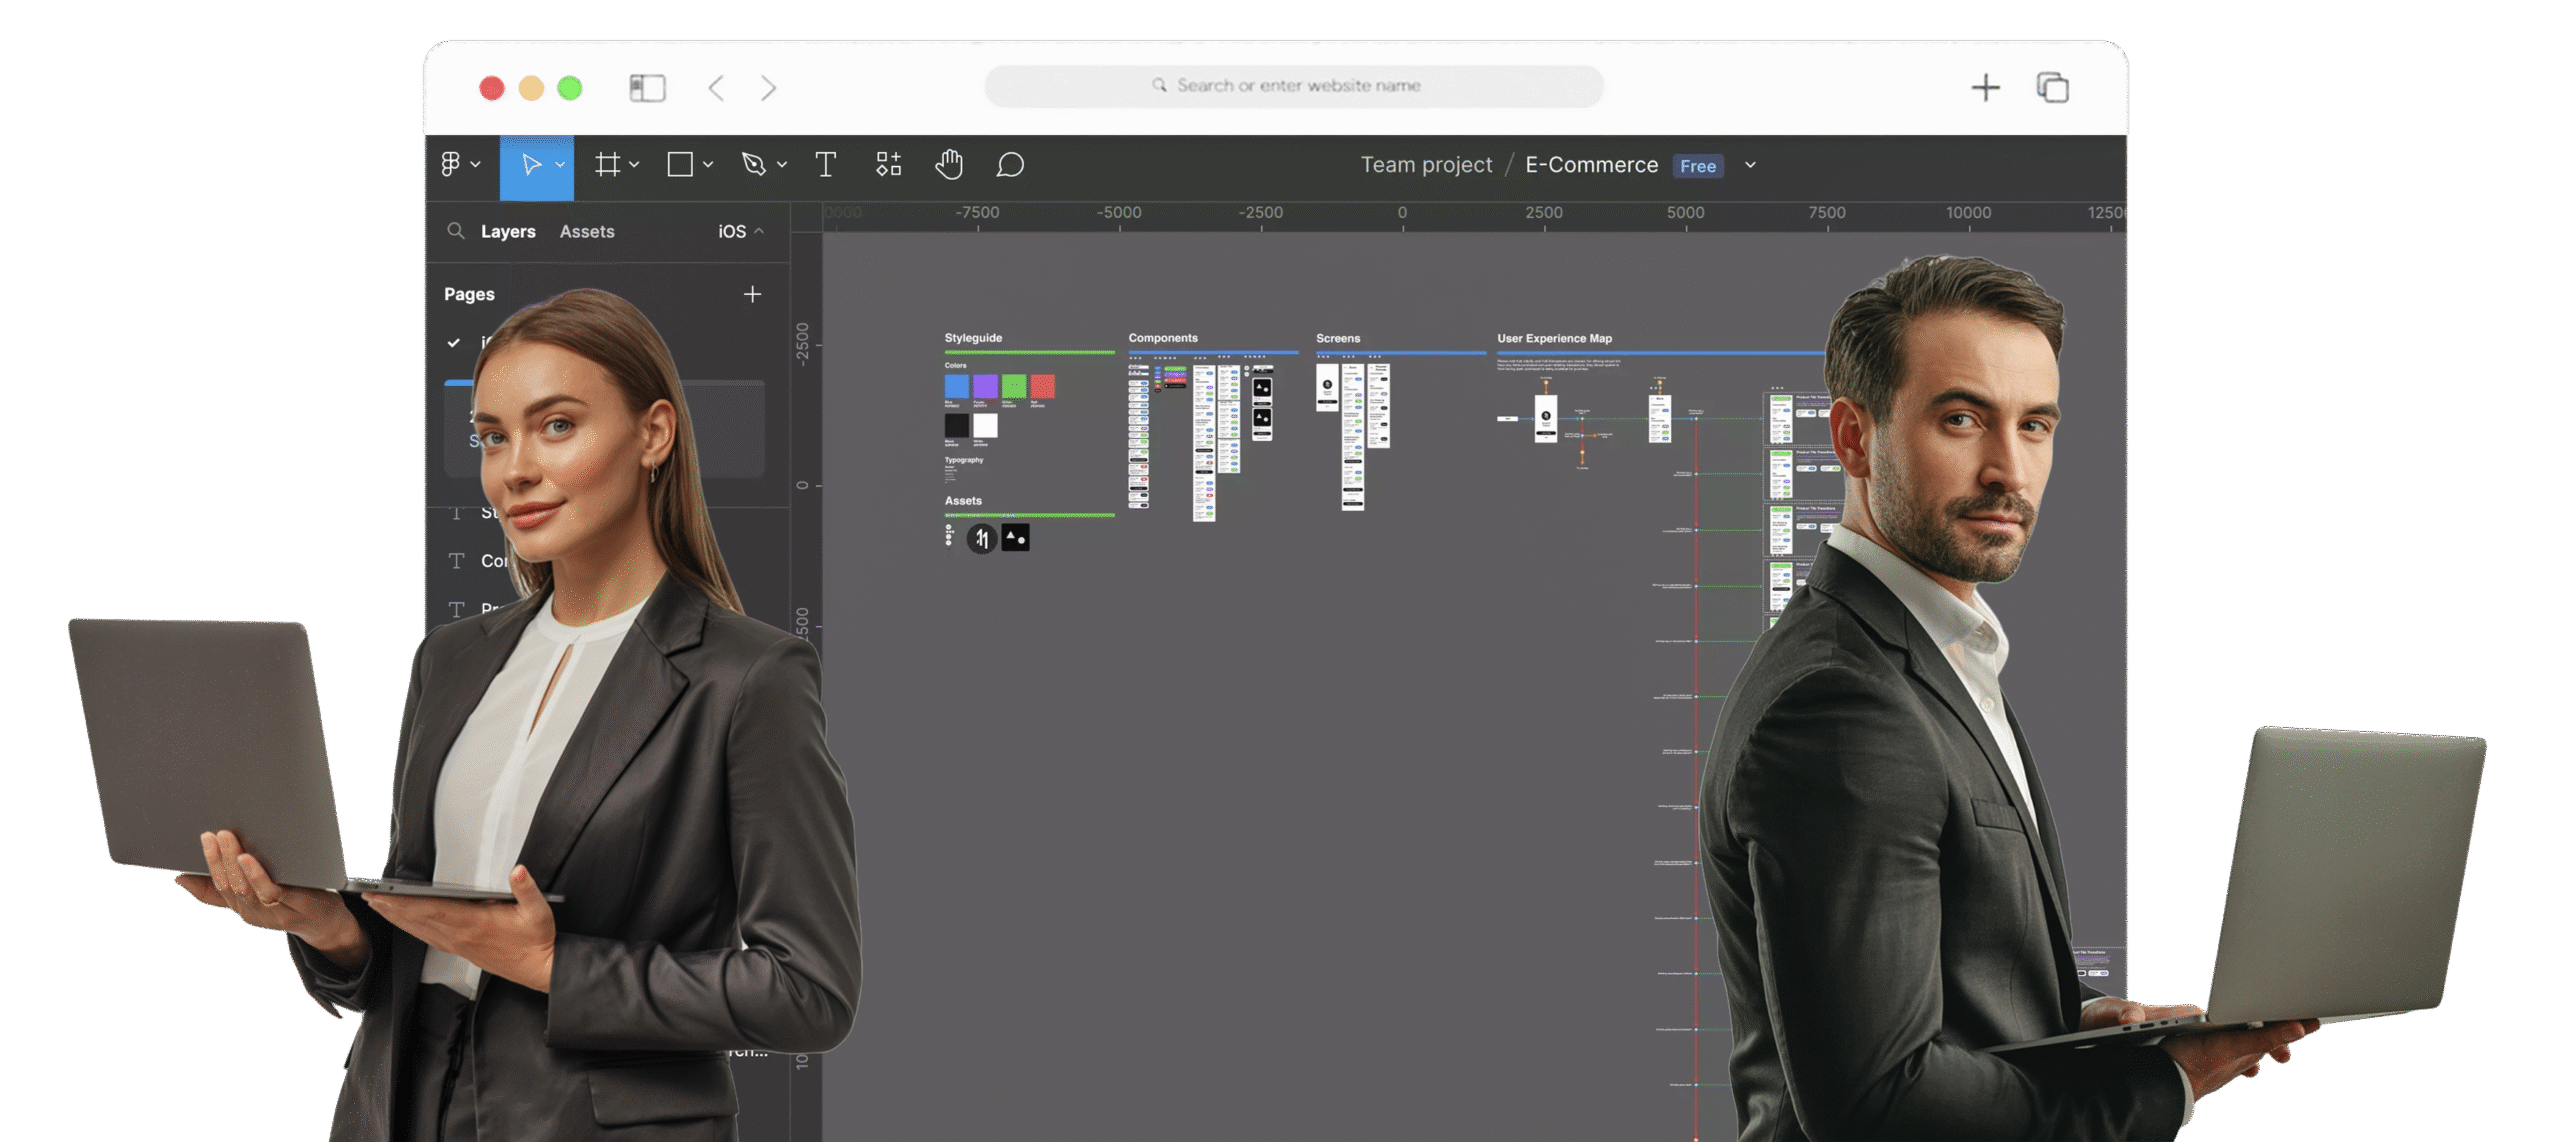Select the Frame tool
Image resolution: width=2560 pixels, height=1142 pixels.
point(607,165)
